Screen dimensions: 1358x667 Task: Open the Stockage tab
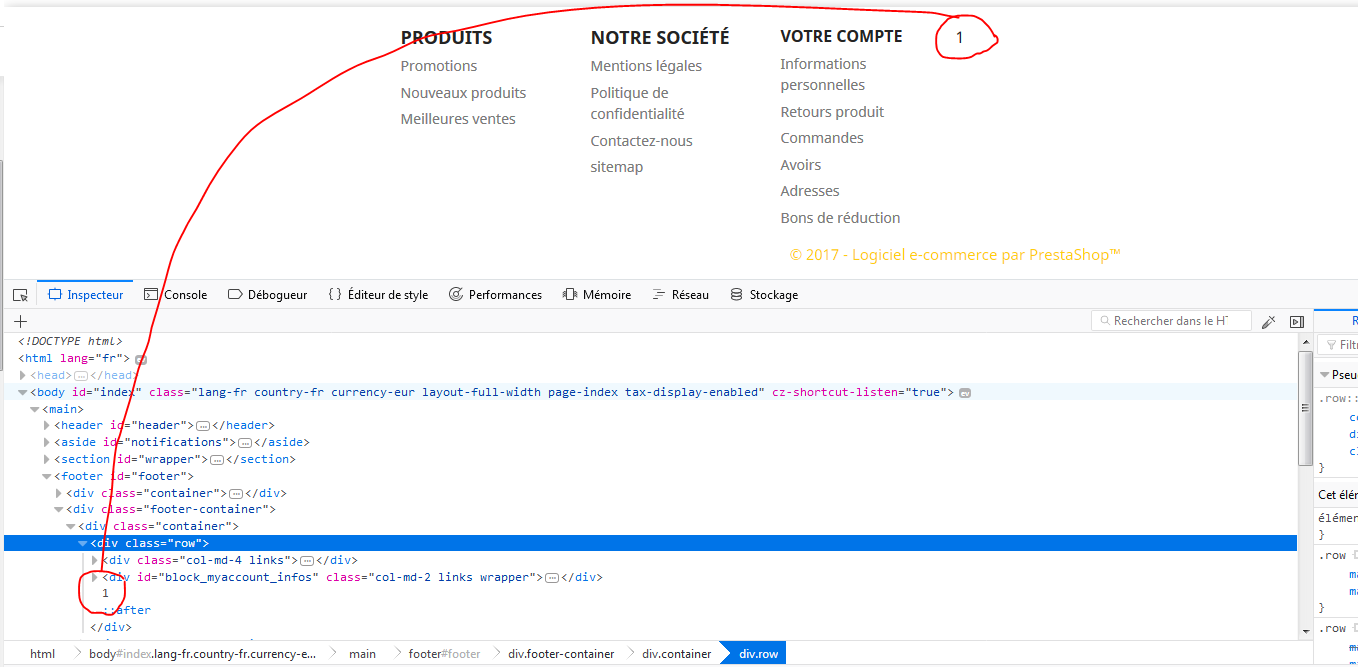click(x=764, y=295)
